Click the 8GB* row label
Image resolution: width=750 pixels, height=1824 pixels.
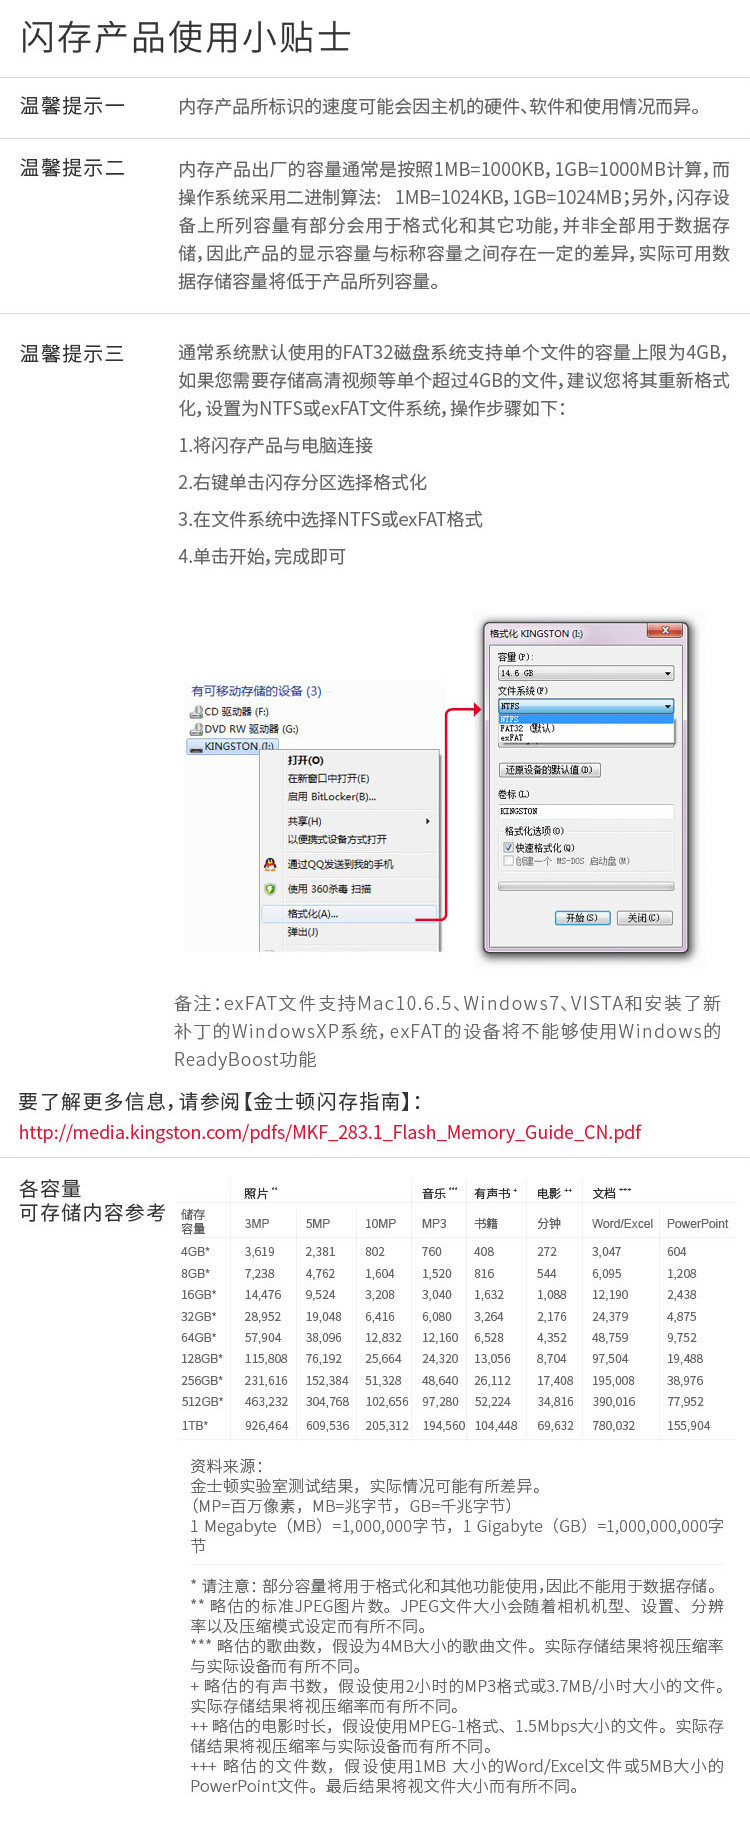[x=196, y=1274]
